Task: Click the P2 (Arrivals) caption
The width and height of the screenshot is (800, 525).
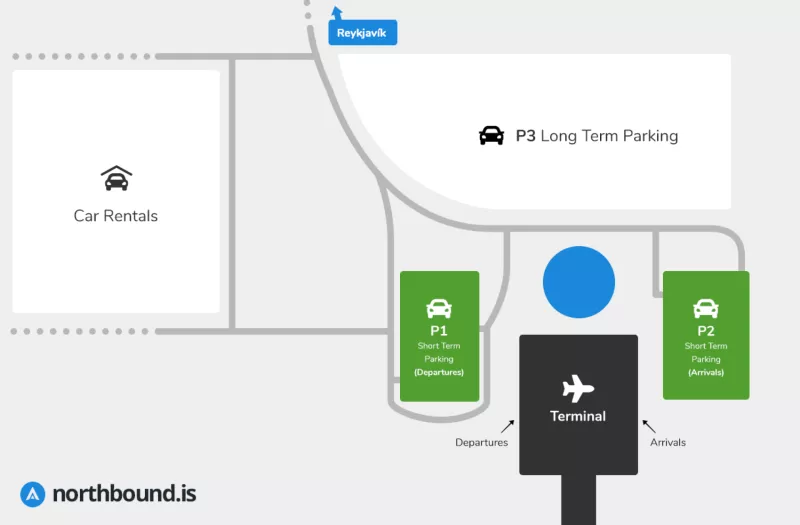Action: tap(706, 372)
